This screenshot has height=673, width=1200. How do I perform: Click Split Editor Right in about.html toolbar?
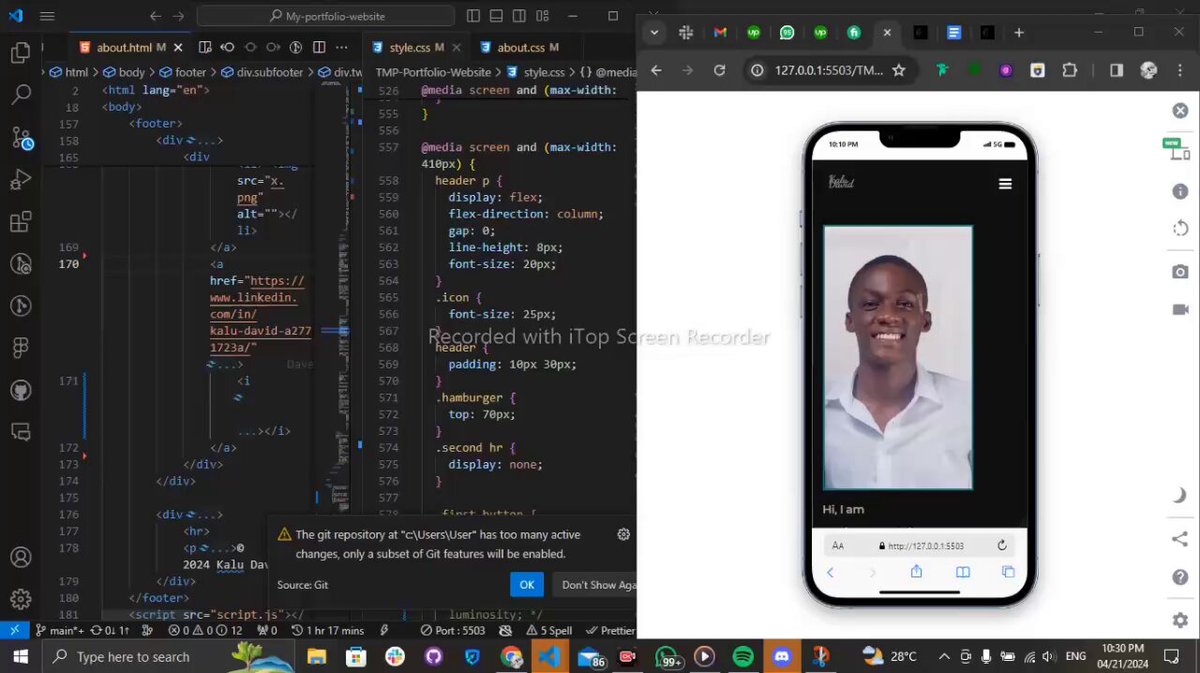coord(319,47)
